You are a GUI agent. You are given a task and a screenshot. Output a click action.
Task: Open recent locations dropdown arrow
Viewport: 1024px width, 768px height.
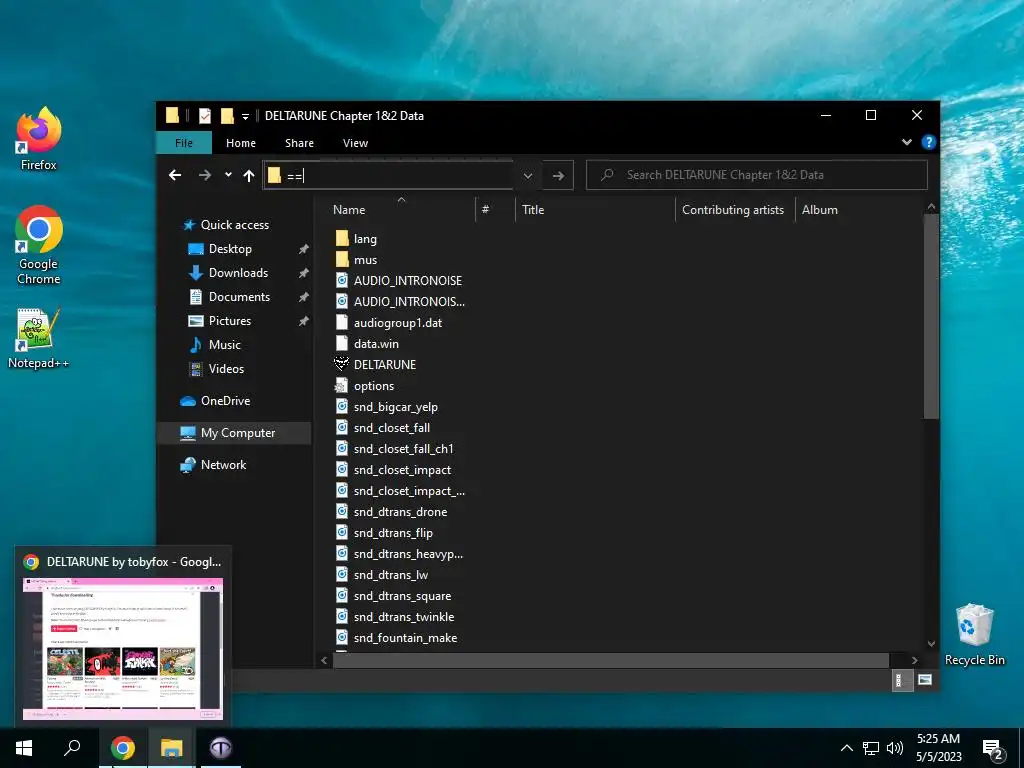pyautogui.click(x=228, y=175)
